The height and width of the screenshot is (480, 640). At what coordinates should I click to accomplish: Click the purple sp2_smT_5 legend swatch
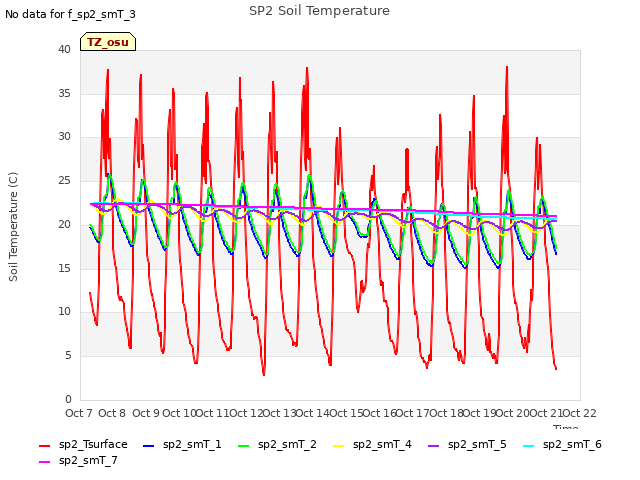[433, 446]
